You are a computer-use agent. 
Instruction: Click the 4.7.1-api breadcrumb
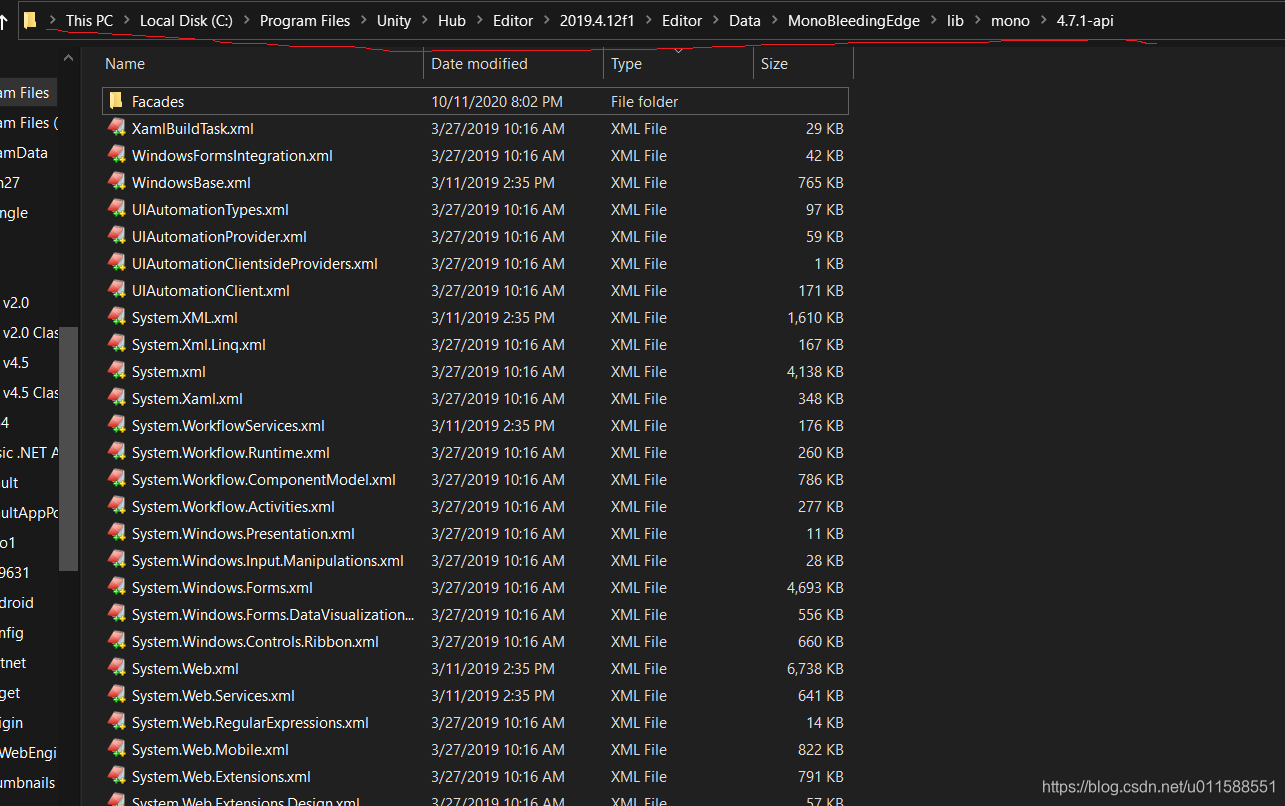(x=1085, y=21)
